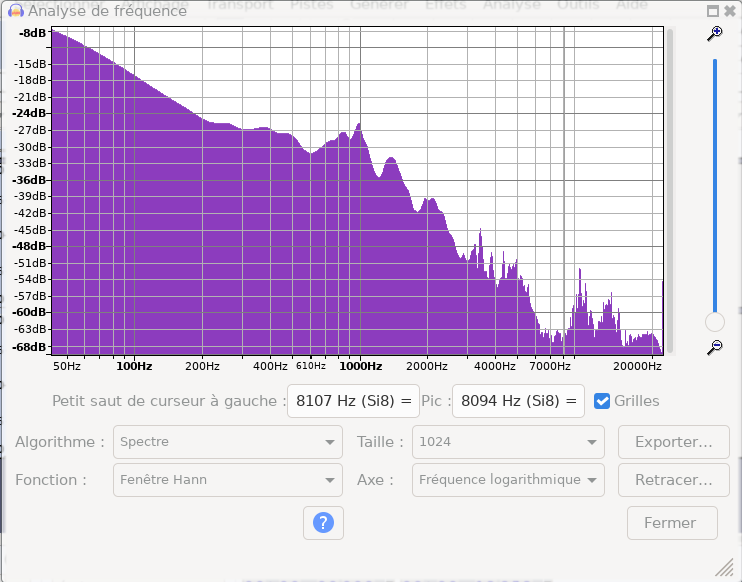
Task: Open the Pistes menu behind the dialog
Action: click(x=312, y=5)
